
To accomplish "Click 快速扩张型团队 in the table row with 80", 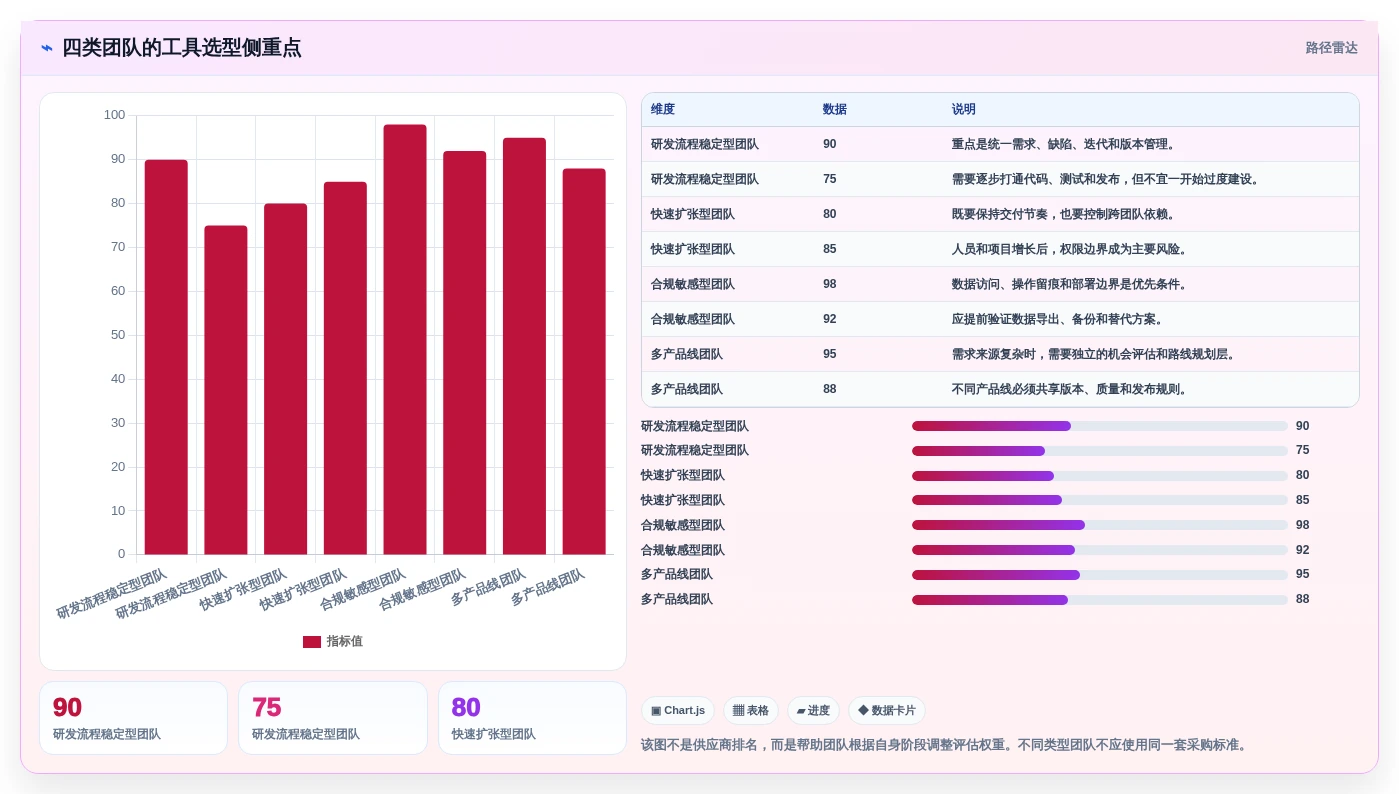I will pos(693,214).
